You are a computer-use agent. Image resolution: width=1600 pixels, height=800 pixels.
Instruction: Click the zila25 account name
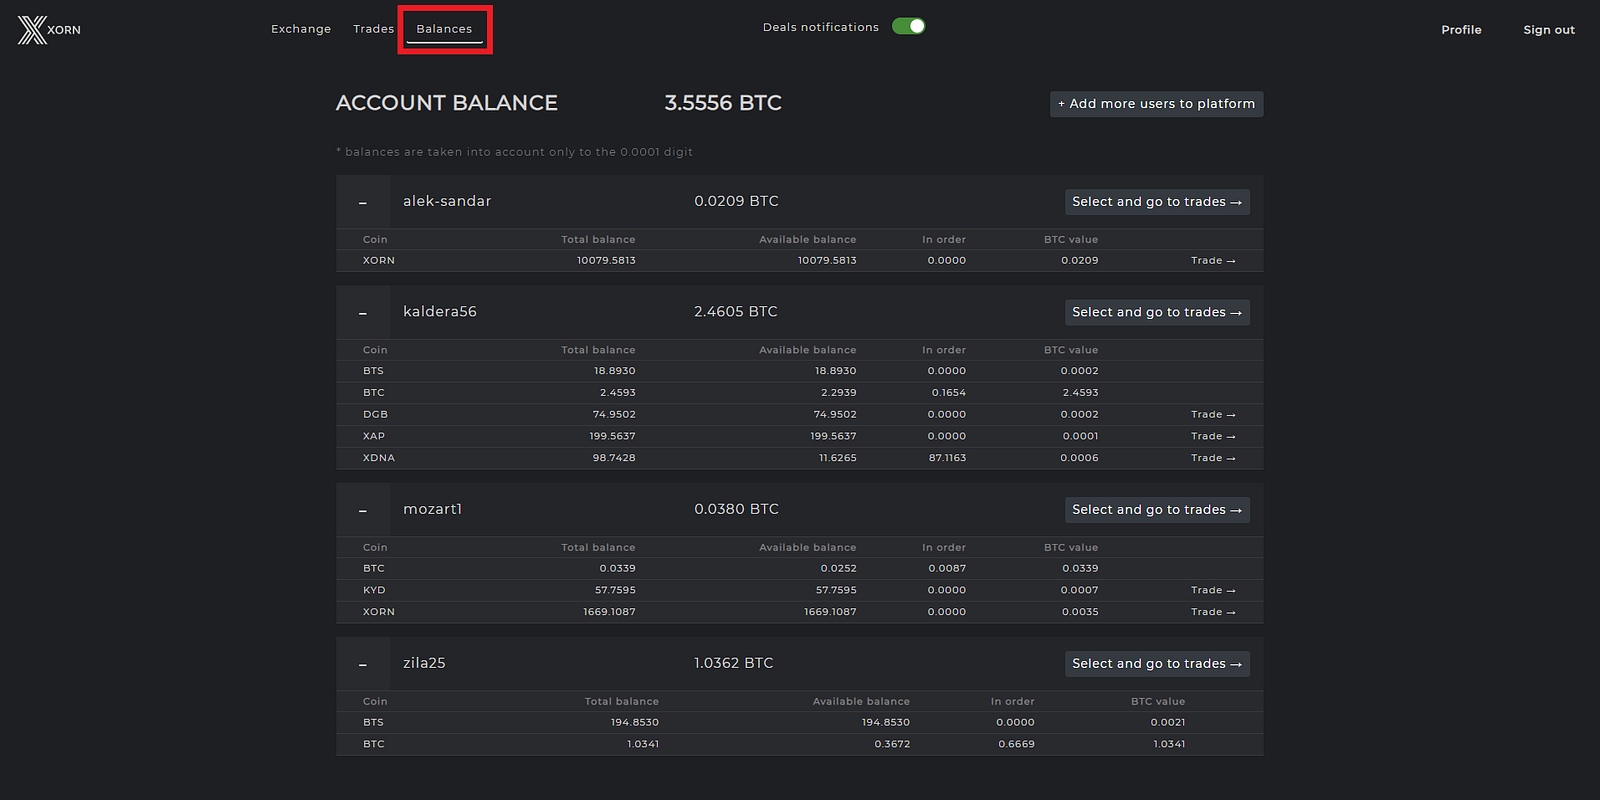coord(424,663)
